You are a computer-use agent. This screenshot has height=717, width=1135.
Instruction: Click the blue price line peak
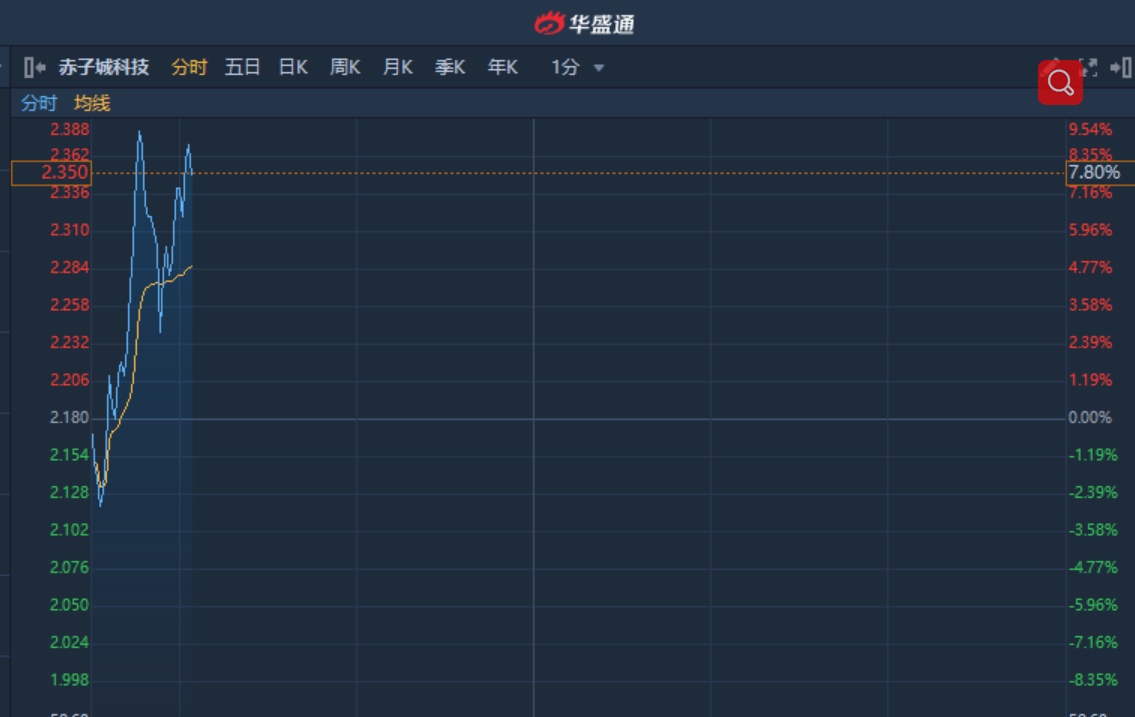coord(139,132)
